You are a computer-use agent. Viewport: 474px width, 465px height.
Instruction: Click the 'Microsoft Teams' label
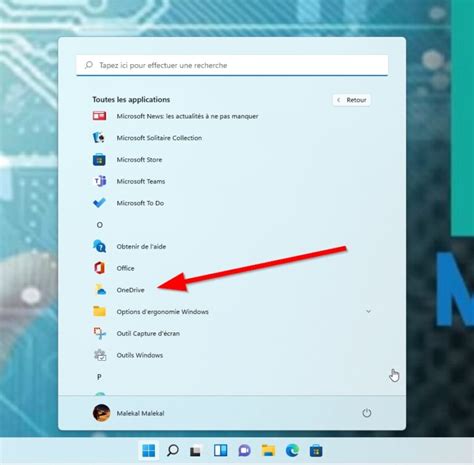(x=141, y=181)
